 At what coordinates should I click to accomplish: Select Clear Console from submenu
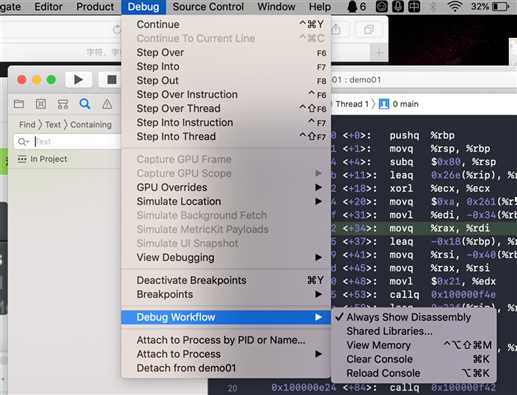413,359
